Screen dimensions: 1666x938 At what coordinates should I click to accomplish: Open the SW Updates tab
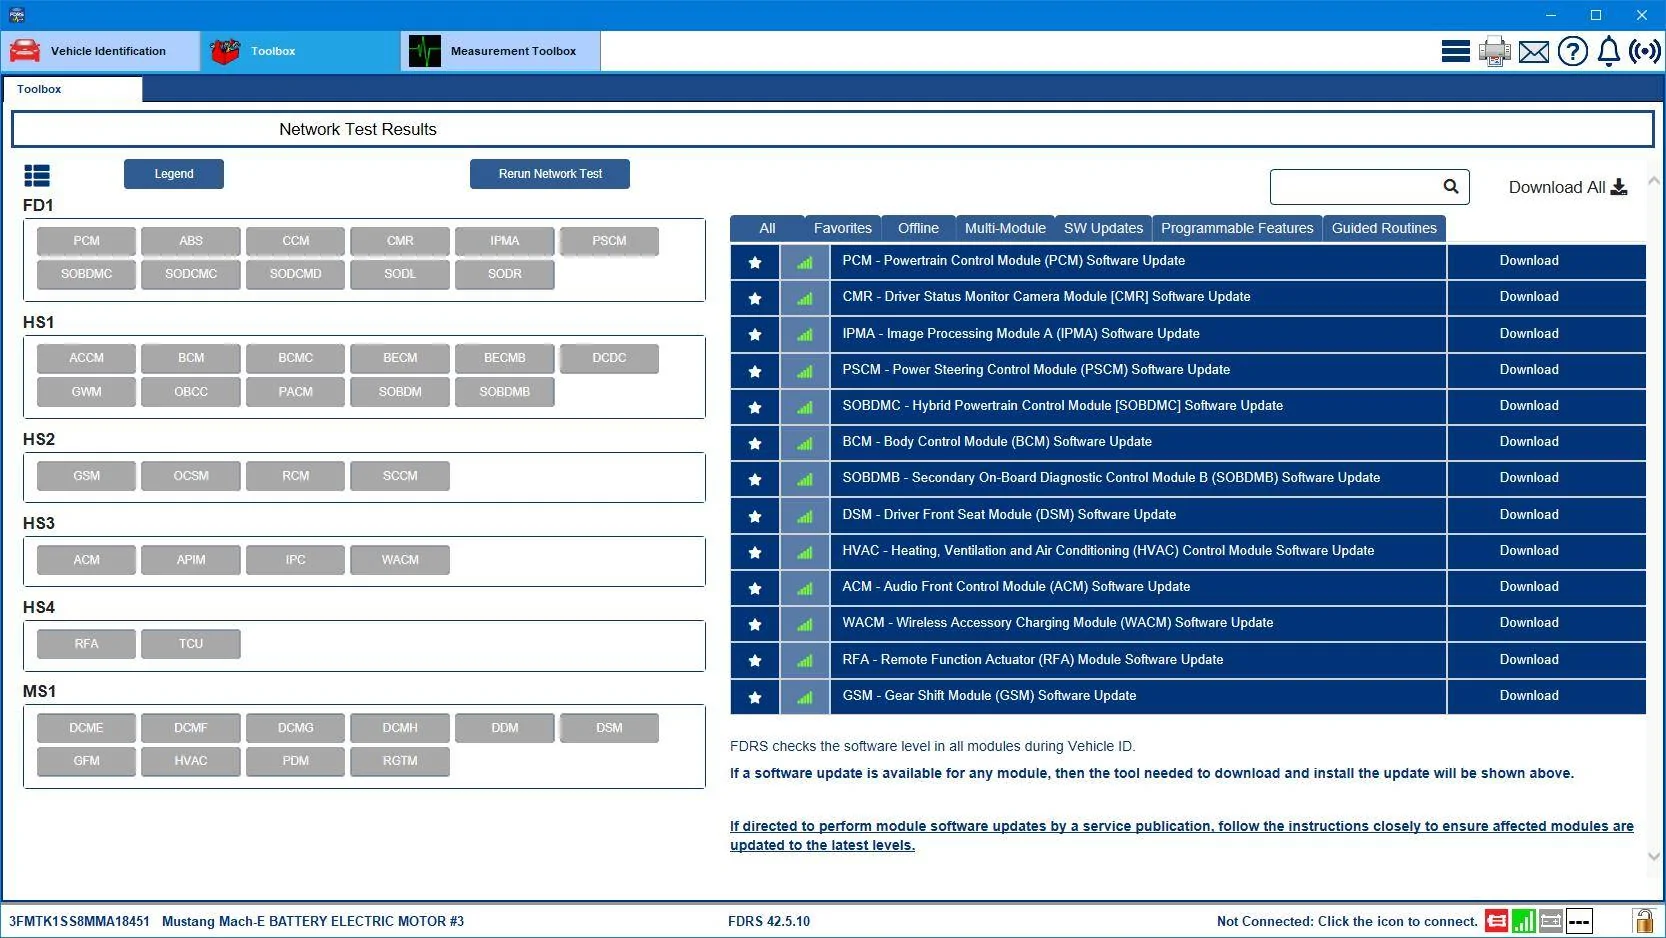click(1103, 228)
